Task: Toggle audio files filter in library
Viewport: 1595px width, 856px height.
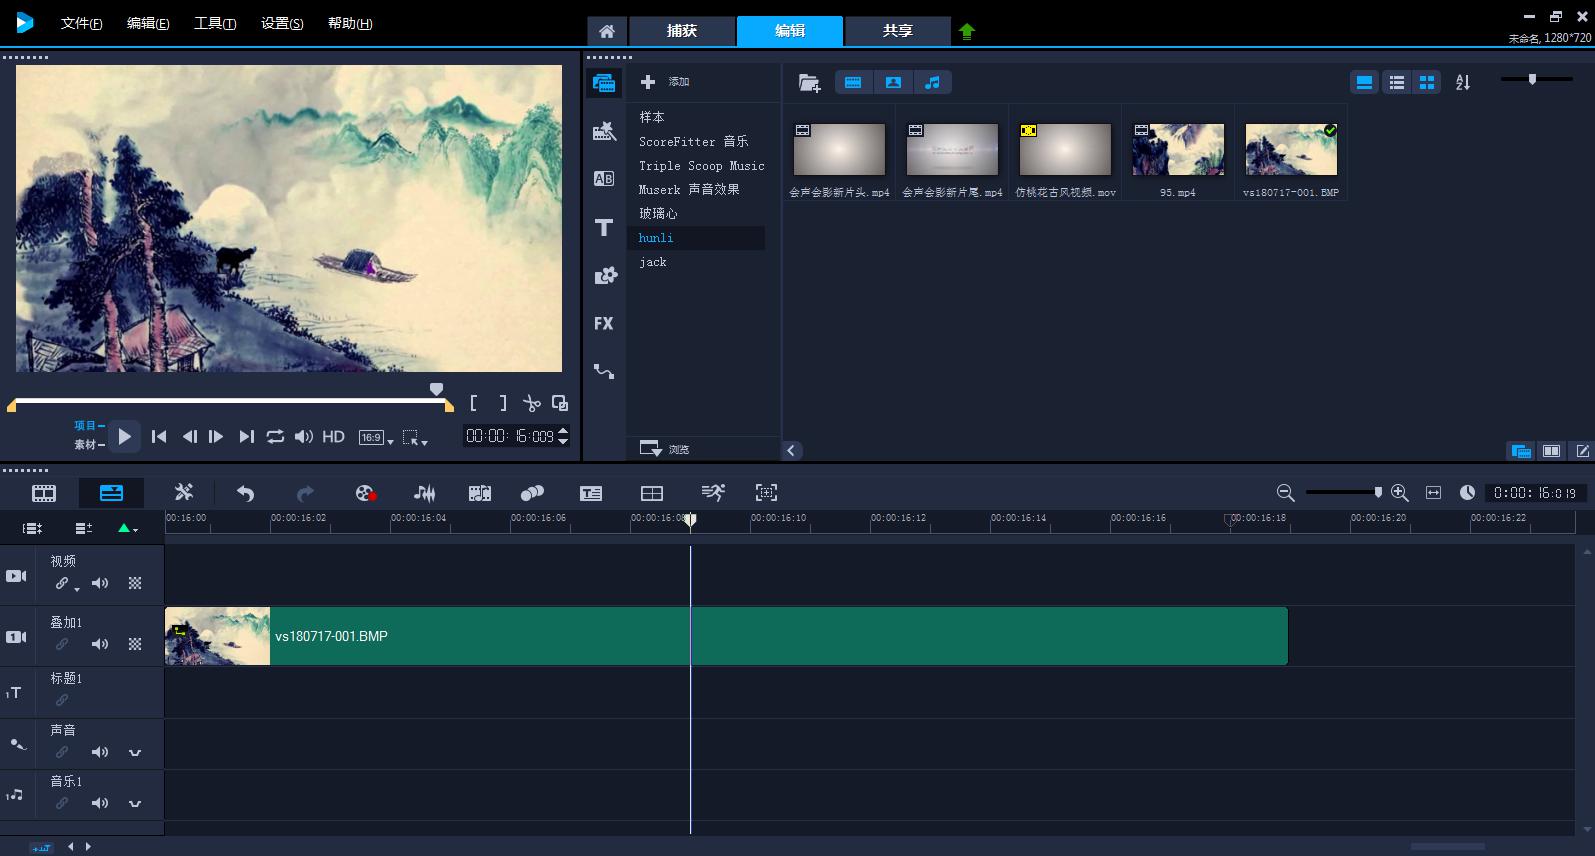Action: [932, 83]
